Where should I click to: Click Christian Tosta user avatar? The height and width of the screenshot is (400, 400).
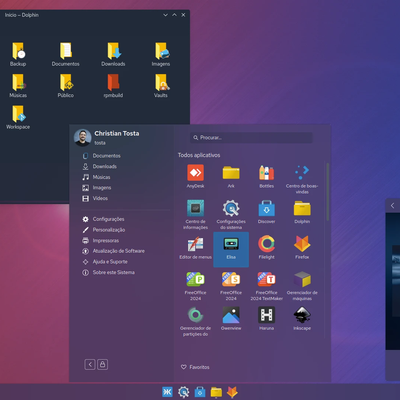[82, 137]
